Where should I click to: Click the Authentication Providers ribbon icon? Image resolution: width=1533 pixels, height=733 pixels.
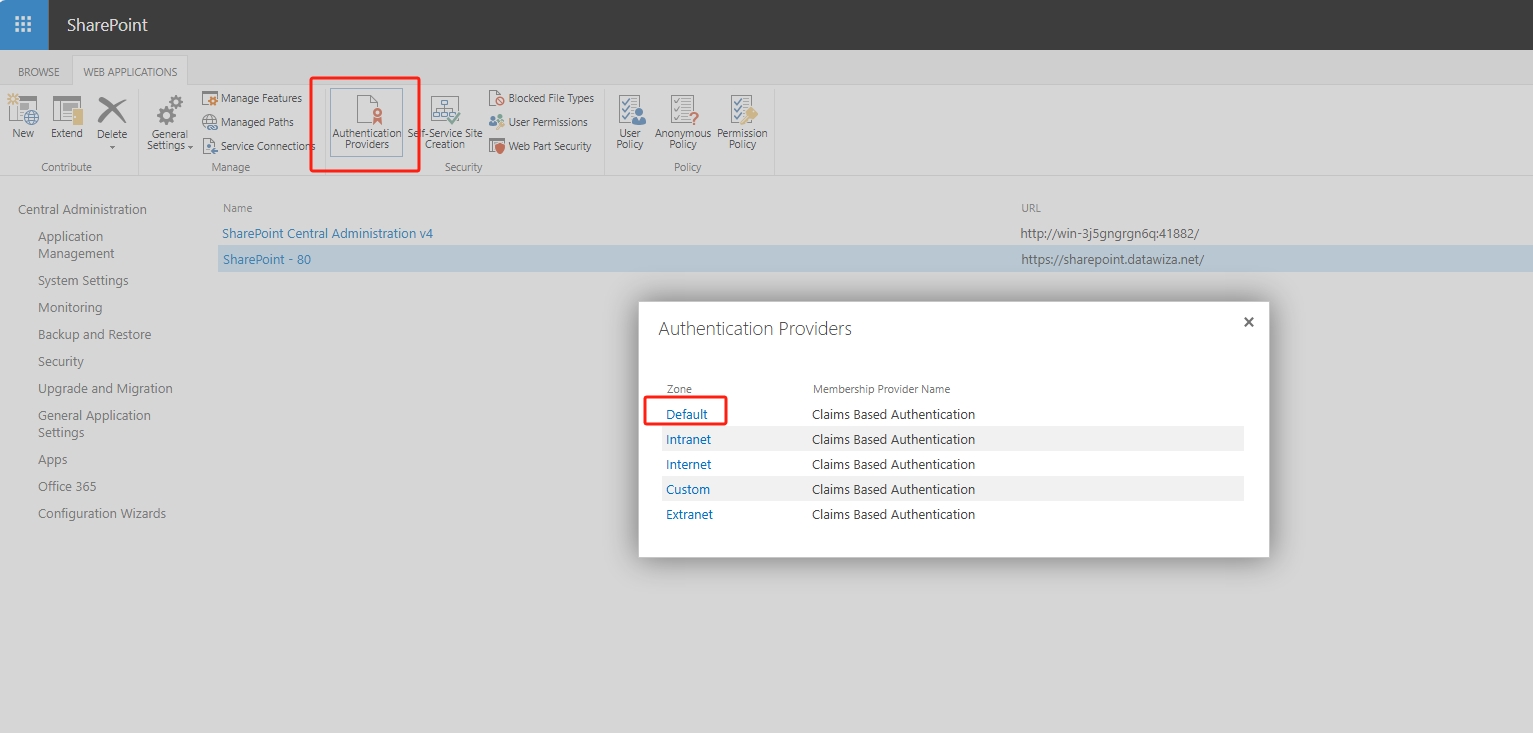[367, 123]
